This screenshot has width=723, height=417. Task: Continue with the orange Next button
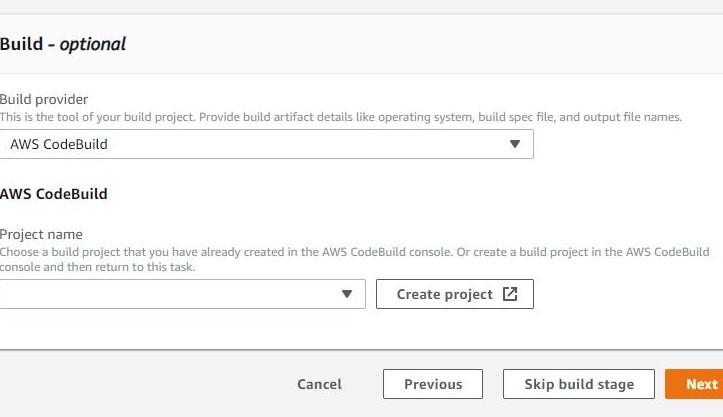[694, 384]
